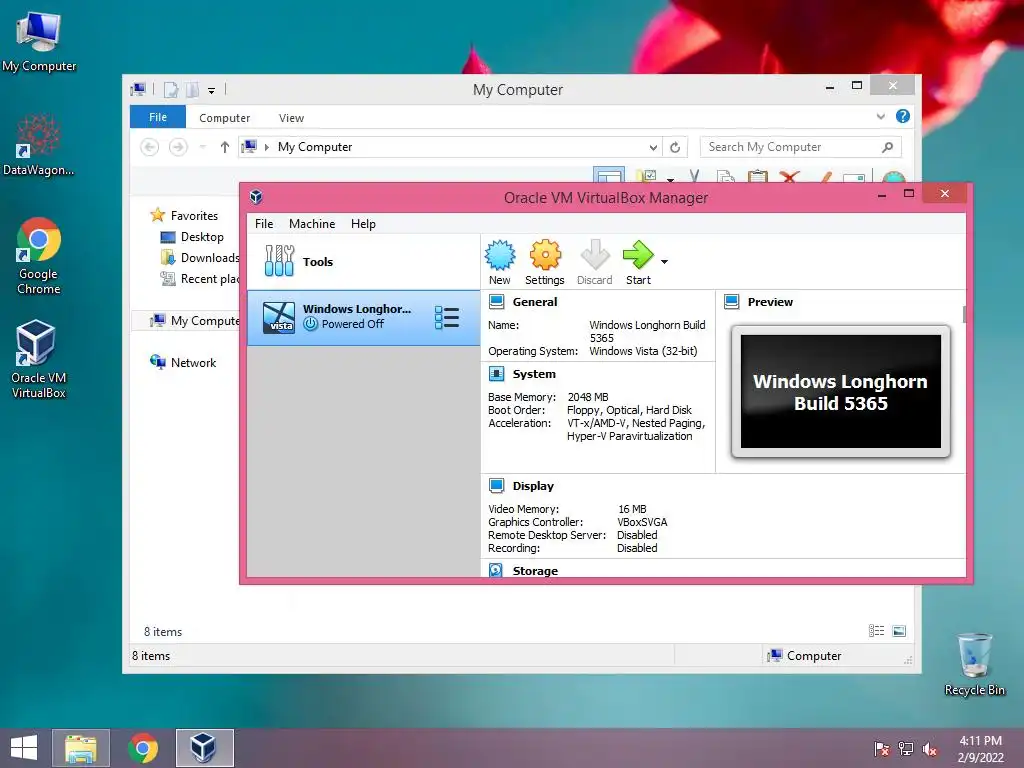1024x768 pixels.
Task: Click the VirtualBox details pane scrollbar
Action: pyautogui.click(x=964, y=314)
